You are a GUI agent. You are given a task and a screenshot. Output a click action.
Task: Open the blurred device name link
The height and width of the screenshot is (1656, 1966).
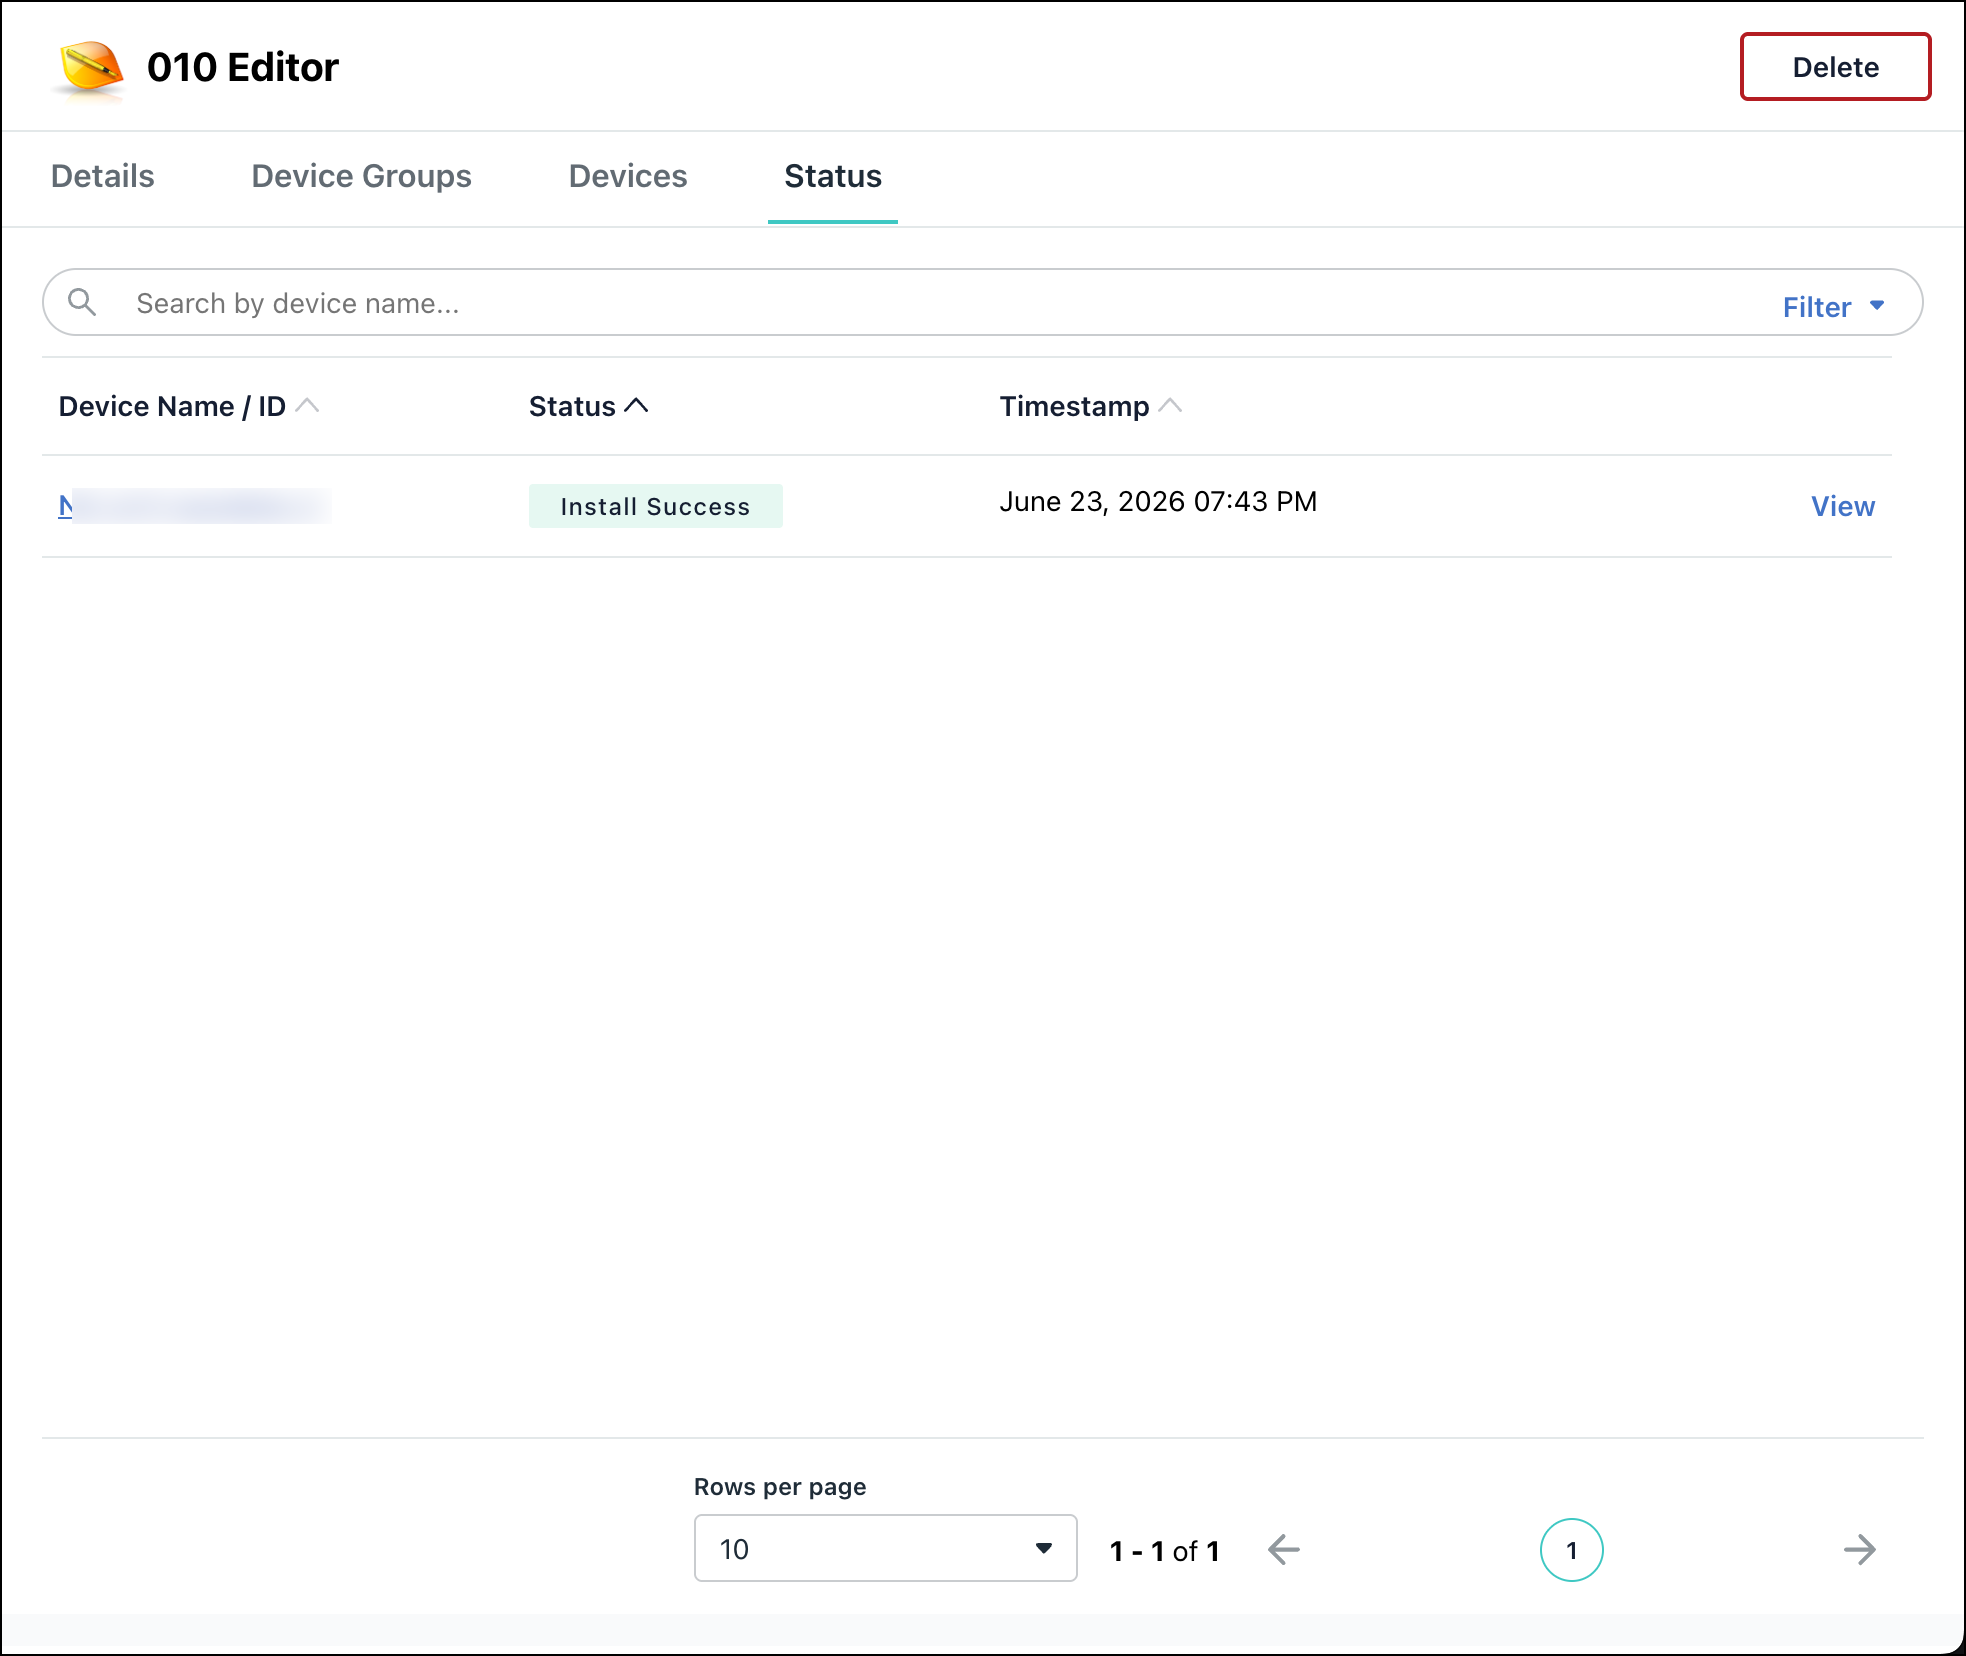click(x=194, y=506)
